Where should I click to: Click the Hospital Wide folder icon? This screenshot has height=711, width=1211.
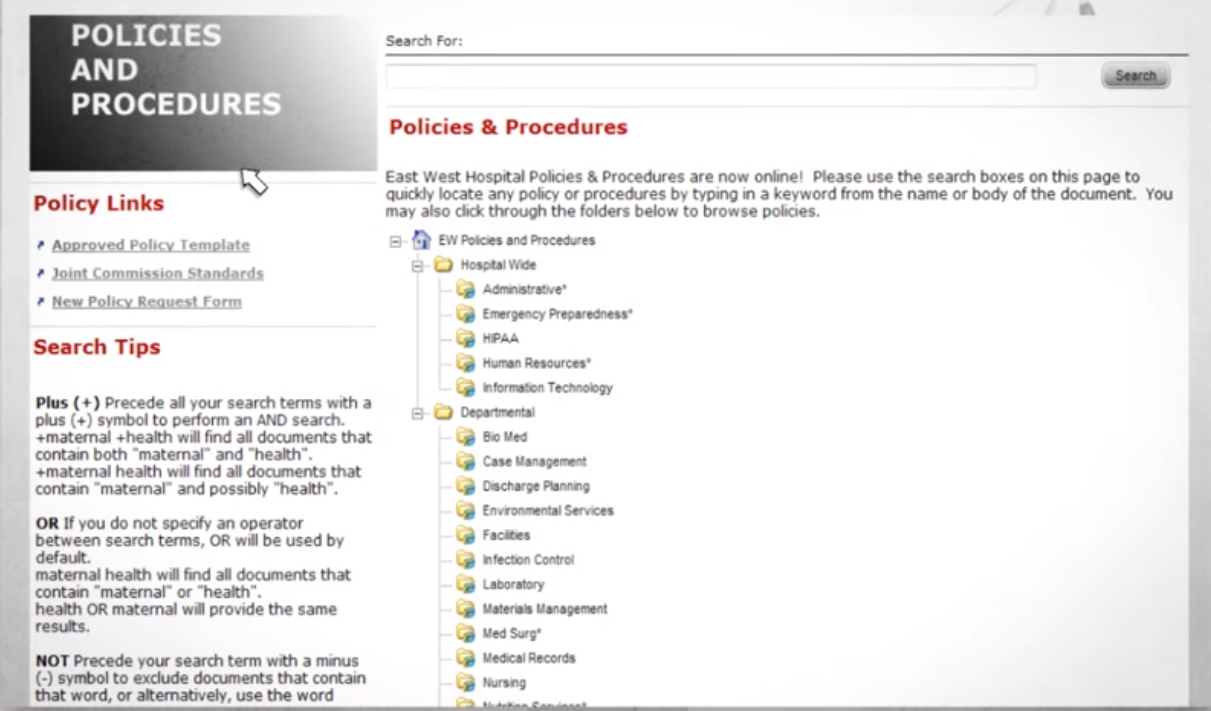coord(443,265)
